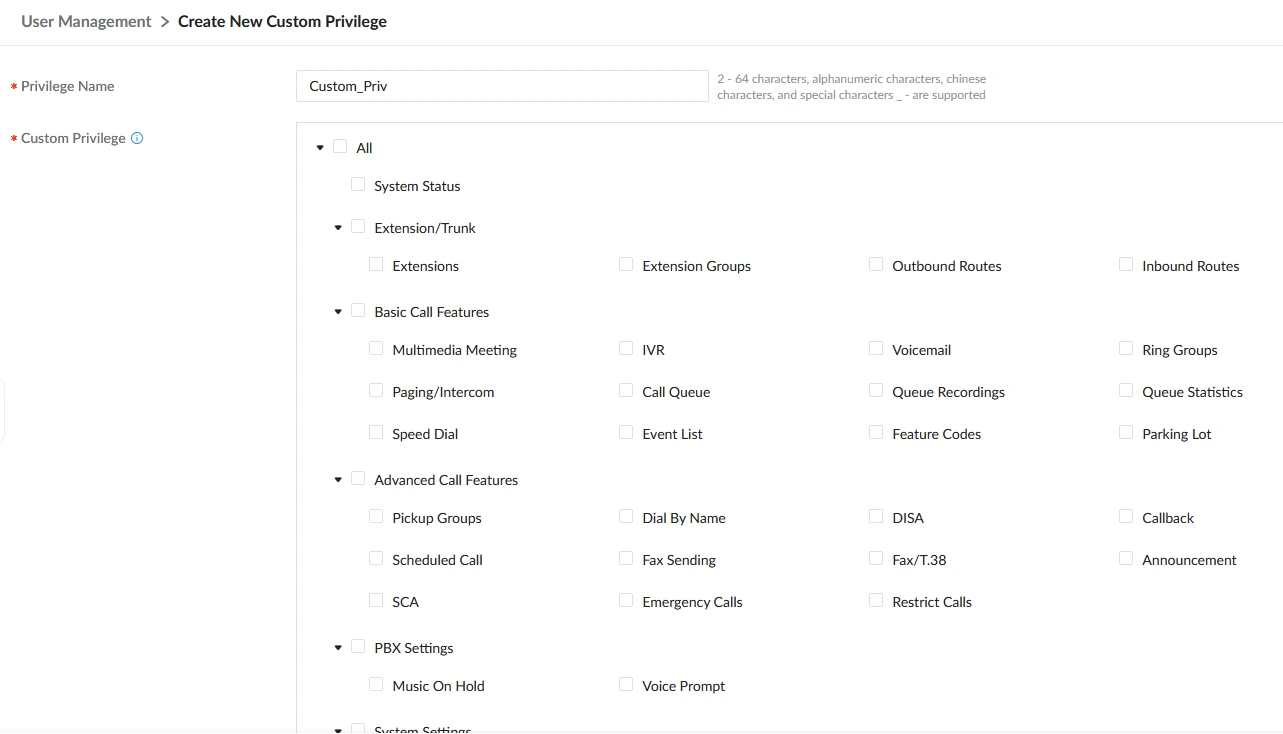1283x734 pixels.
Task: Enable the Emergency Calls checkbox
Action: pos(626,600)
